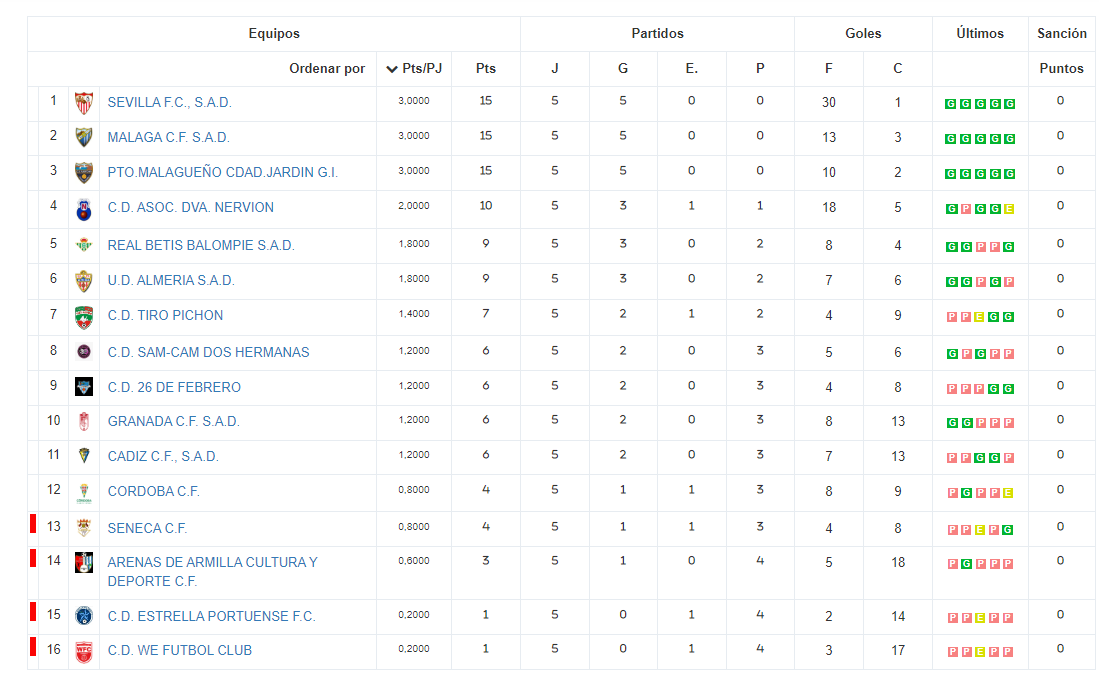Open C.D. TIRO PICHON team link
1099x681 pixels.
click(x=165, y=315)
